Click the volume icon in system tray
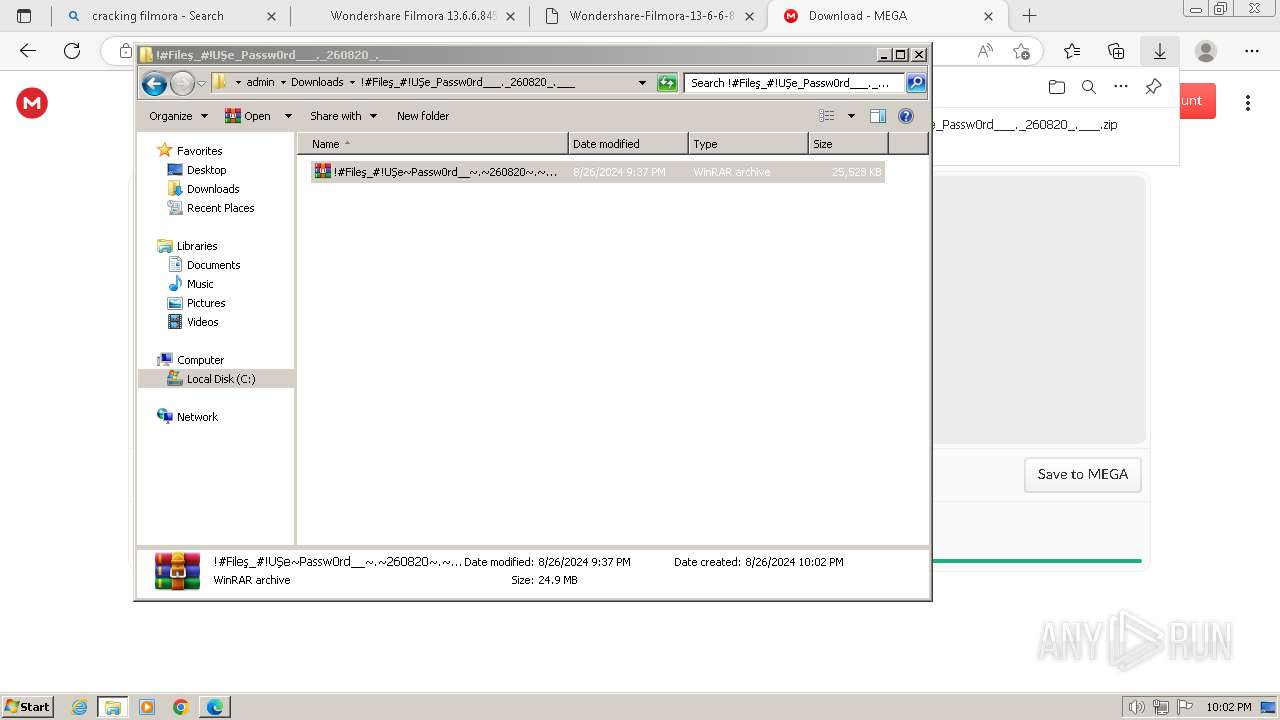 [1137, 707]
